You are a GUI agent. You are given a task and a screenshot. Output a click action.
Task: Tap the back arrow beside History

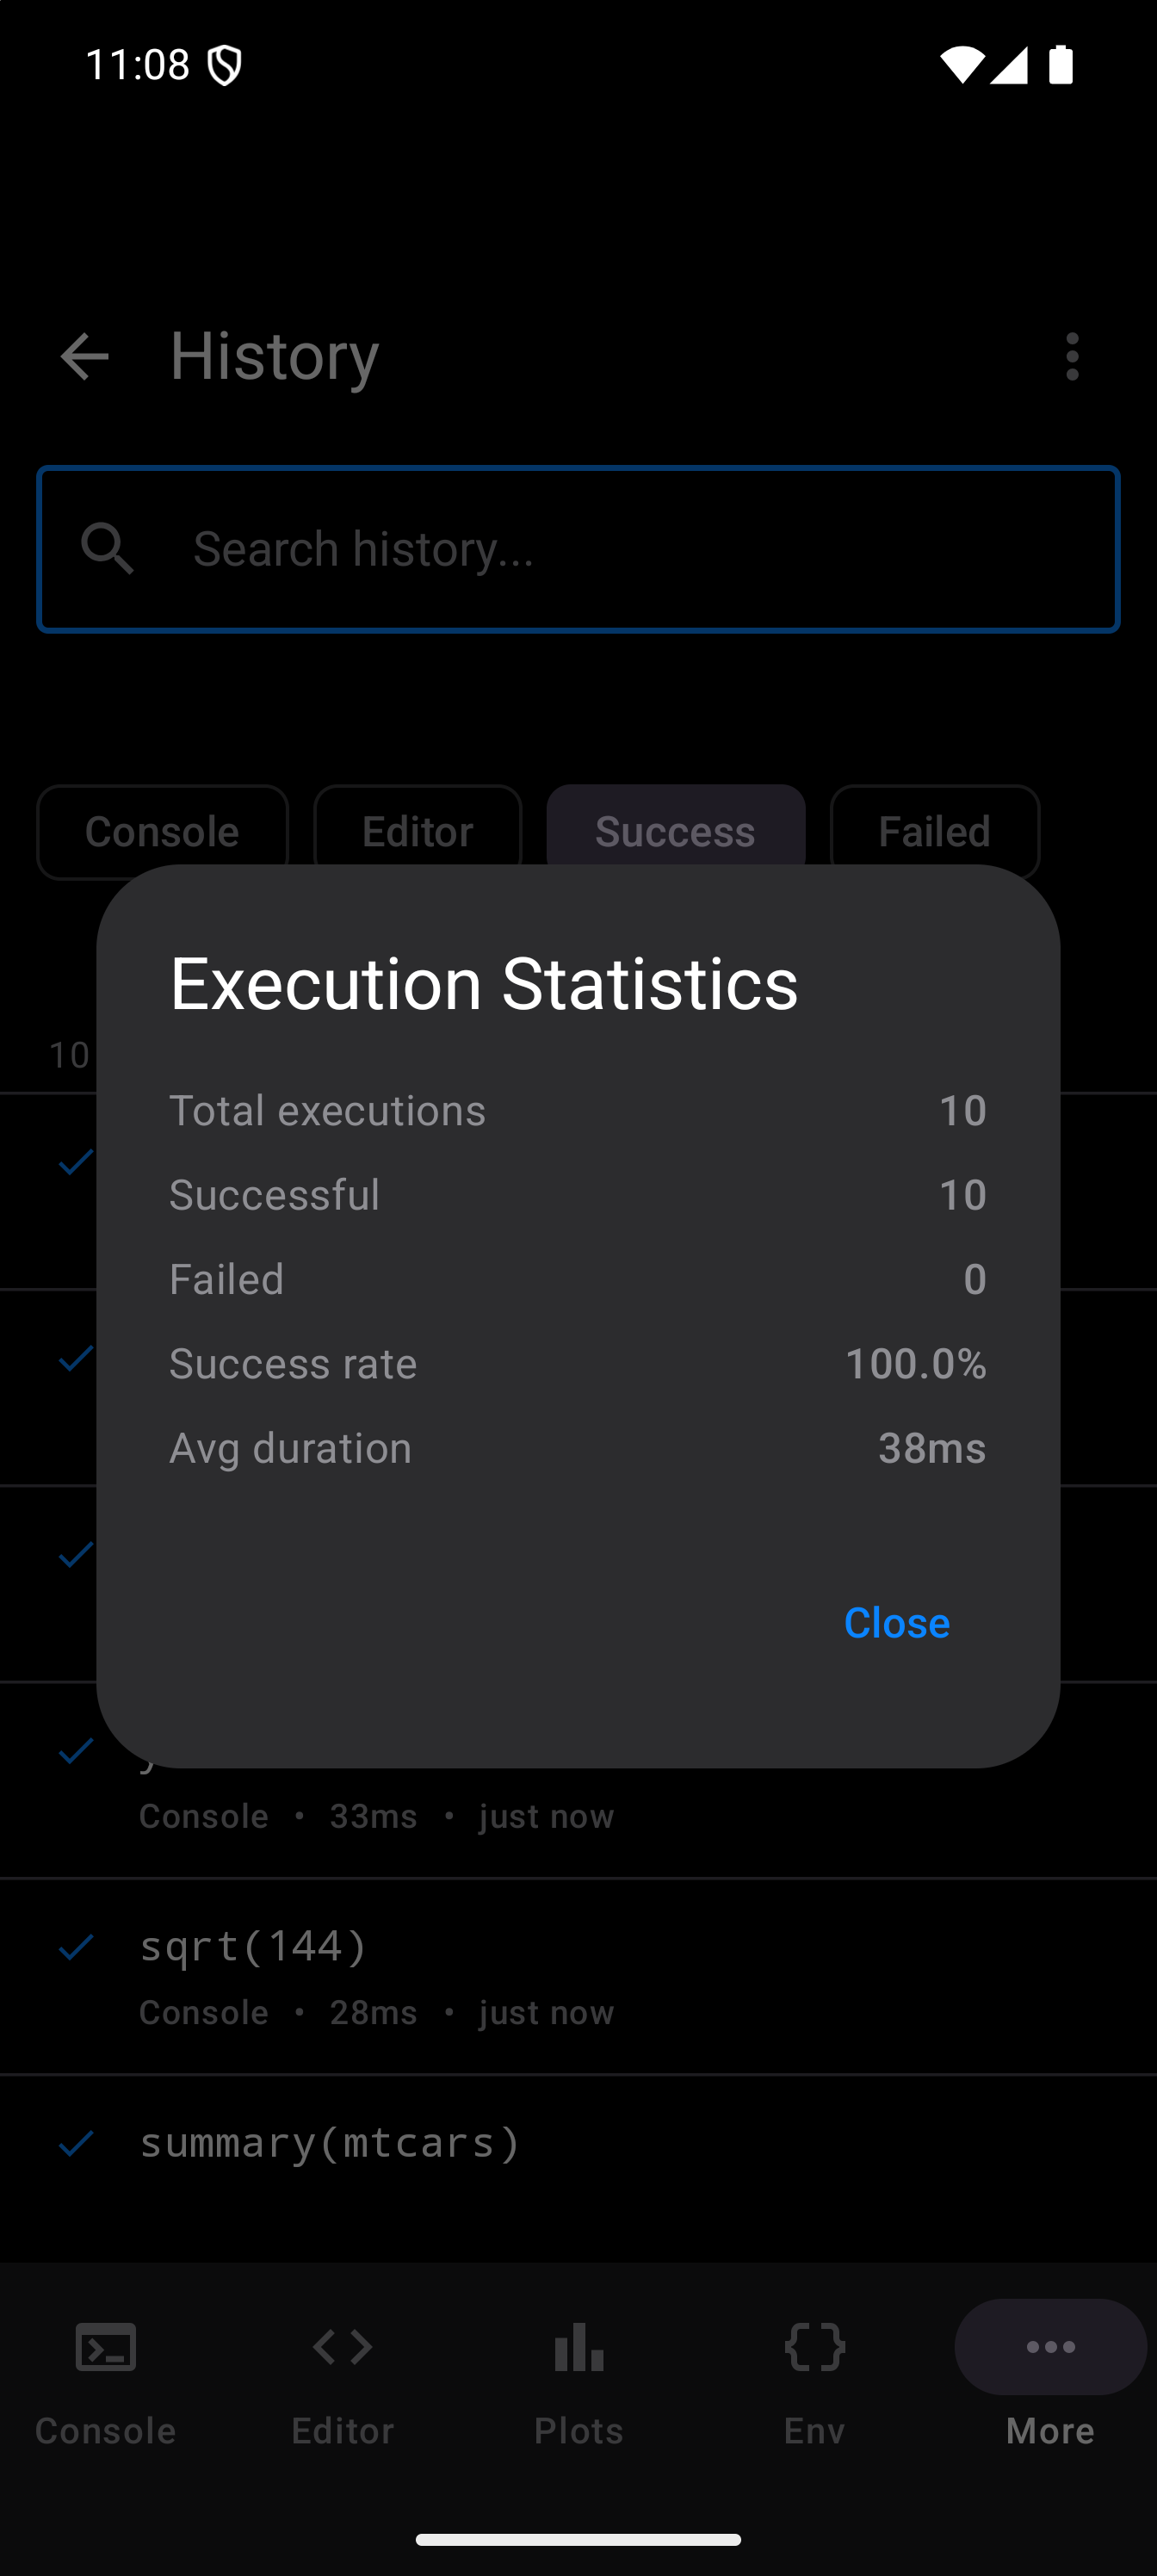[x=84, y=357]
